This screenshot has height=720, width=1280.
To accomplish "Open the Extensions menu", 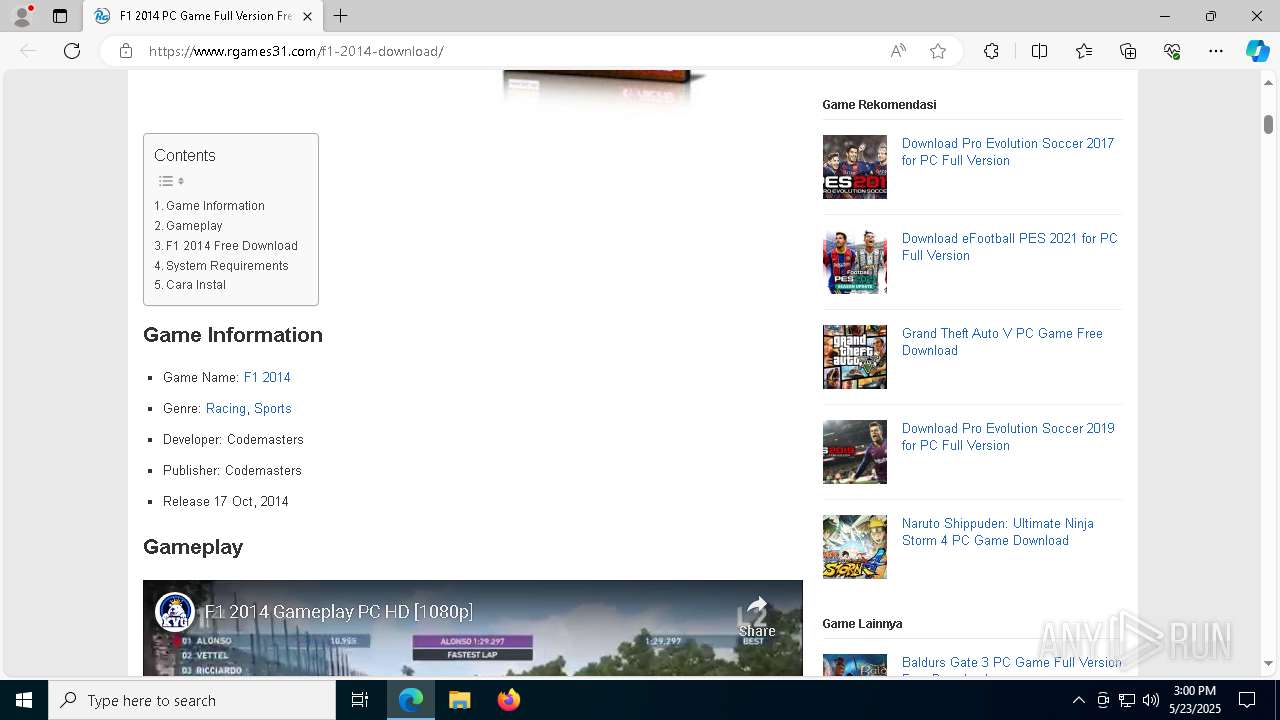I will 991,51.
